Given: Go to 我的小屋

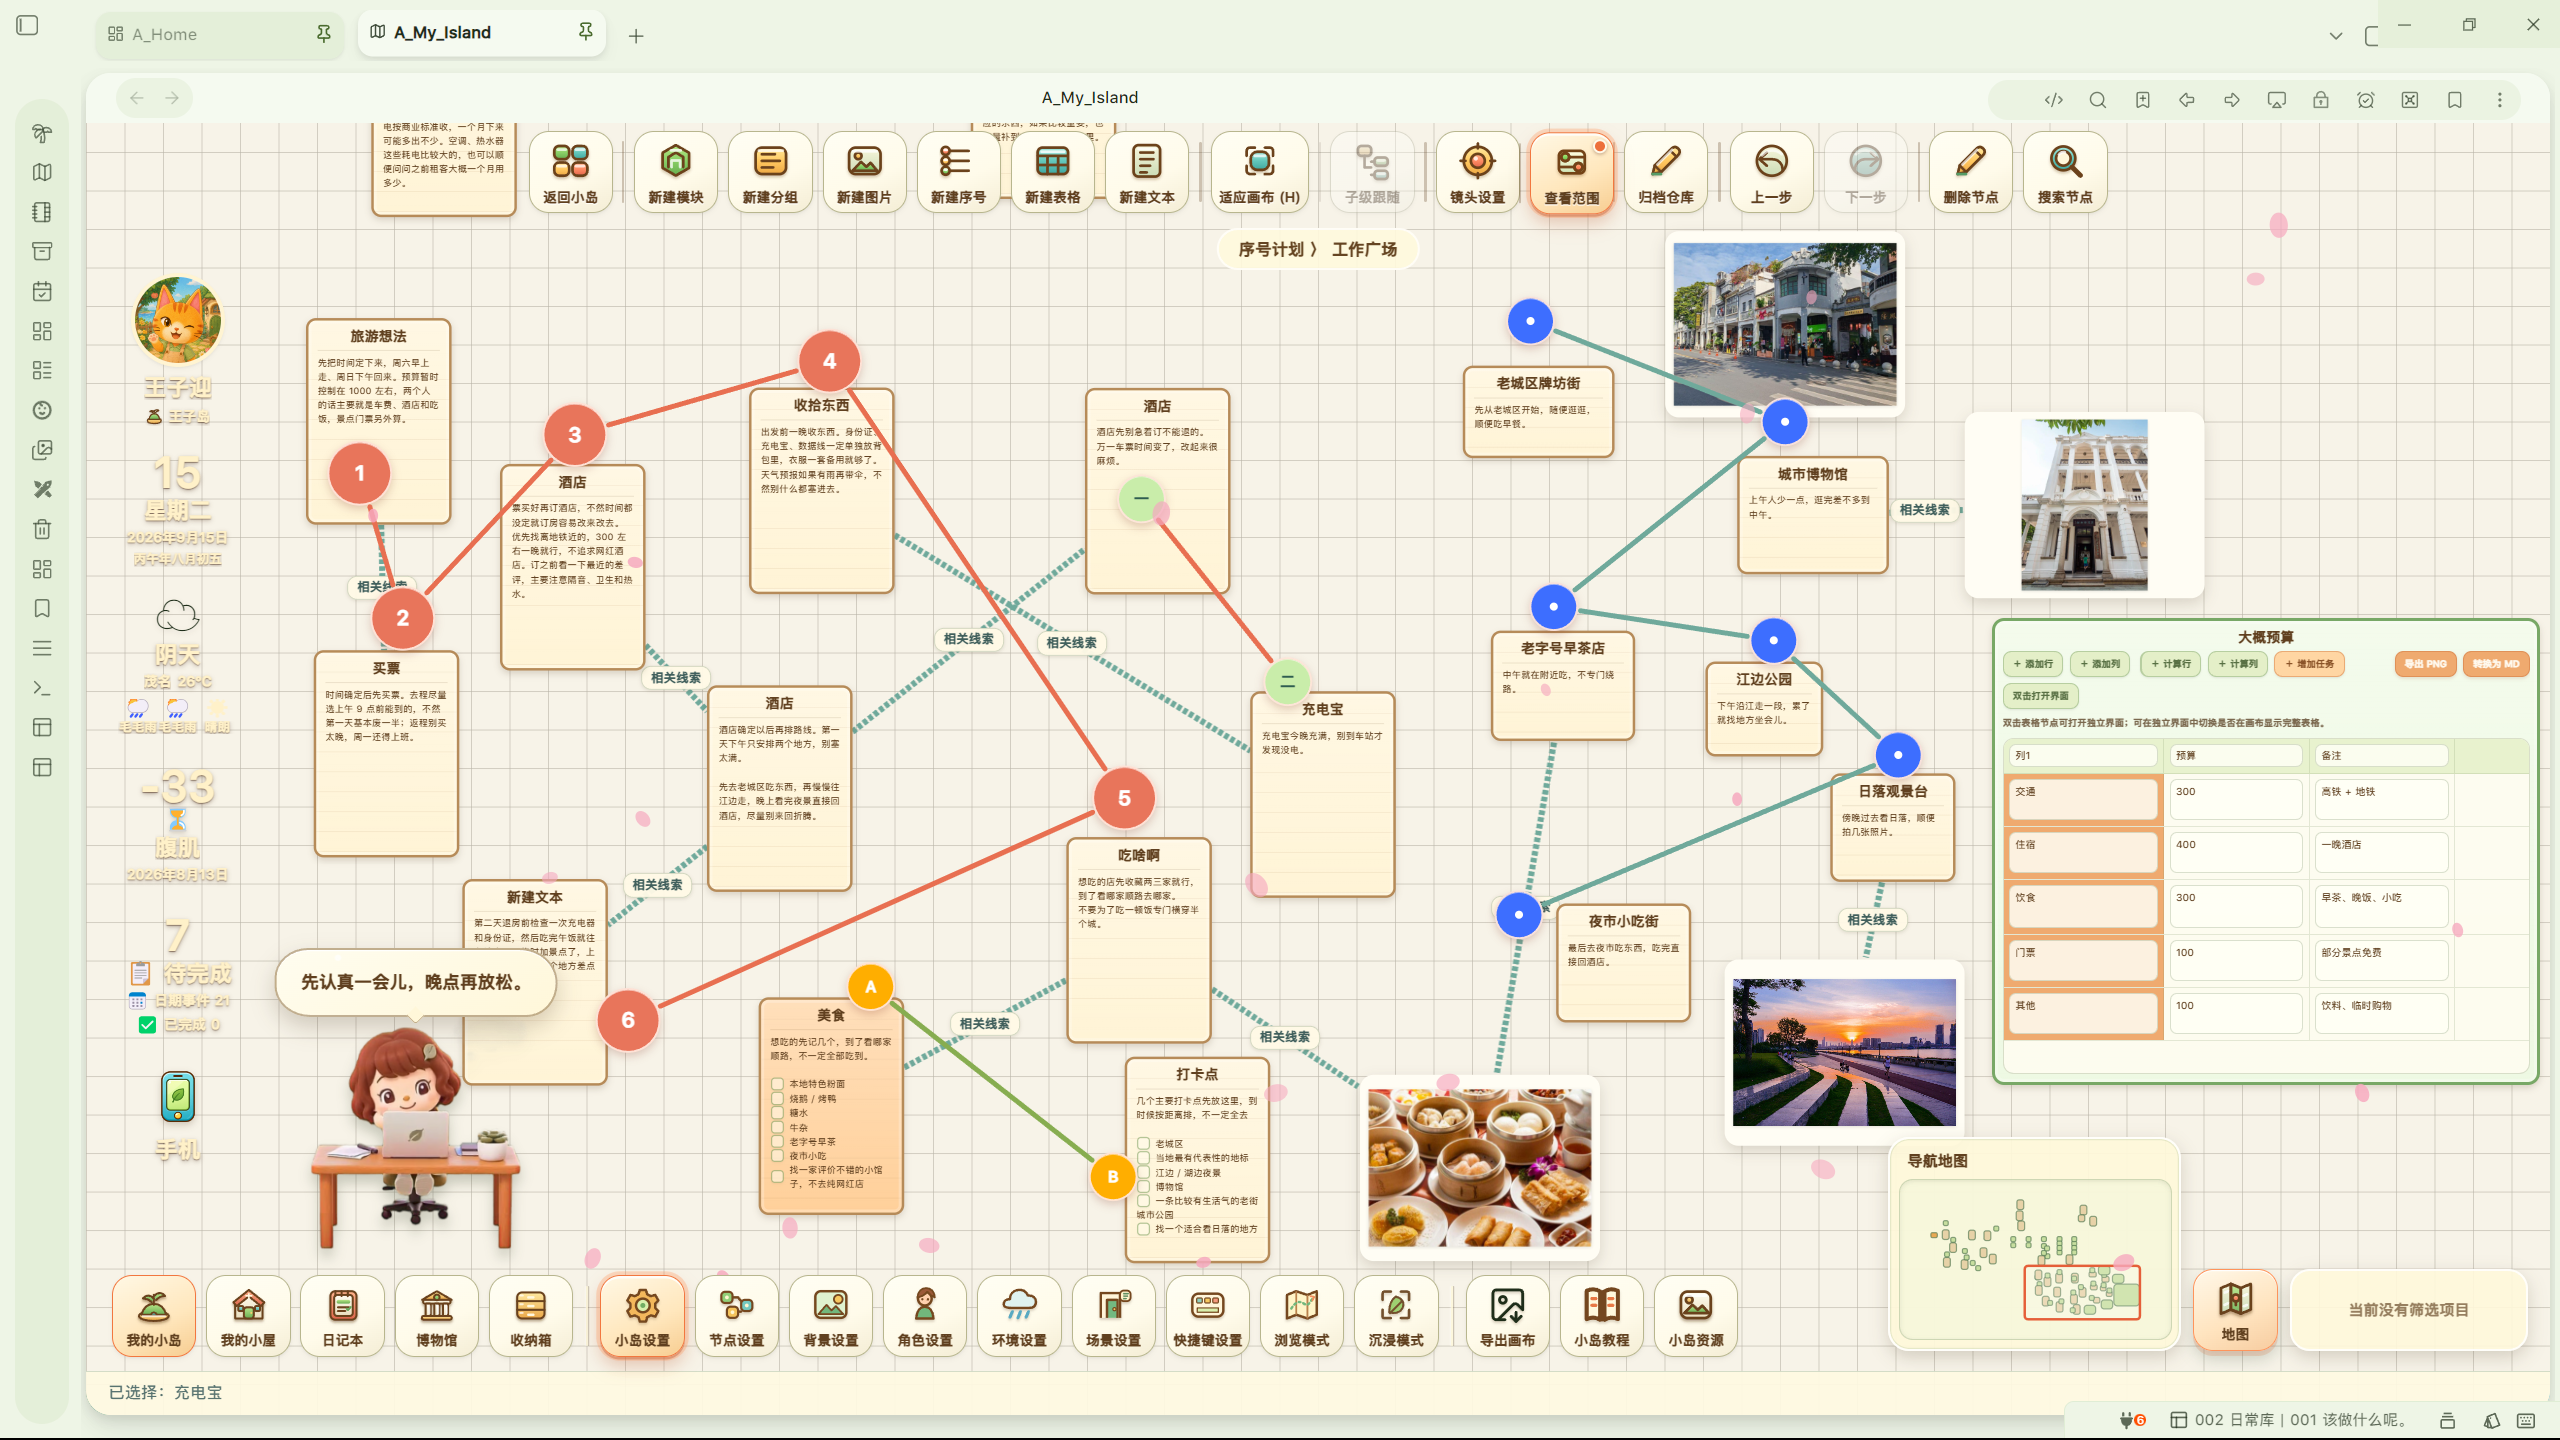Looking at the screenshot, I should pos(248,1316).
